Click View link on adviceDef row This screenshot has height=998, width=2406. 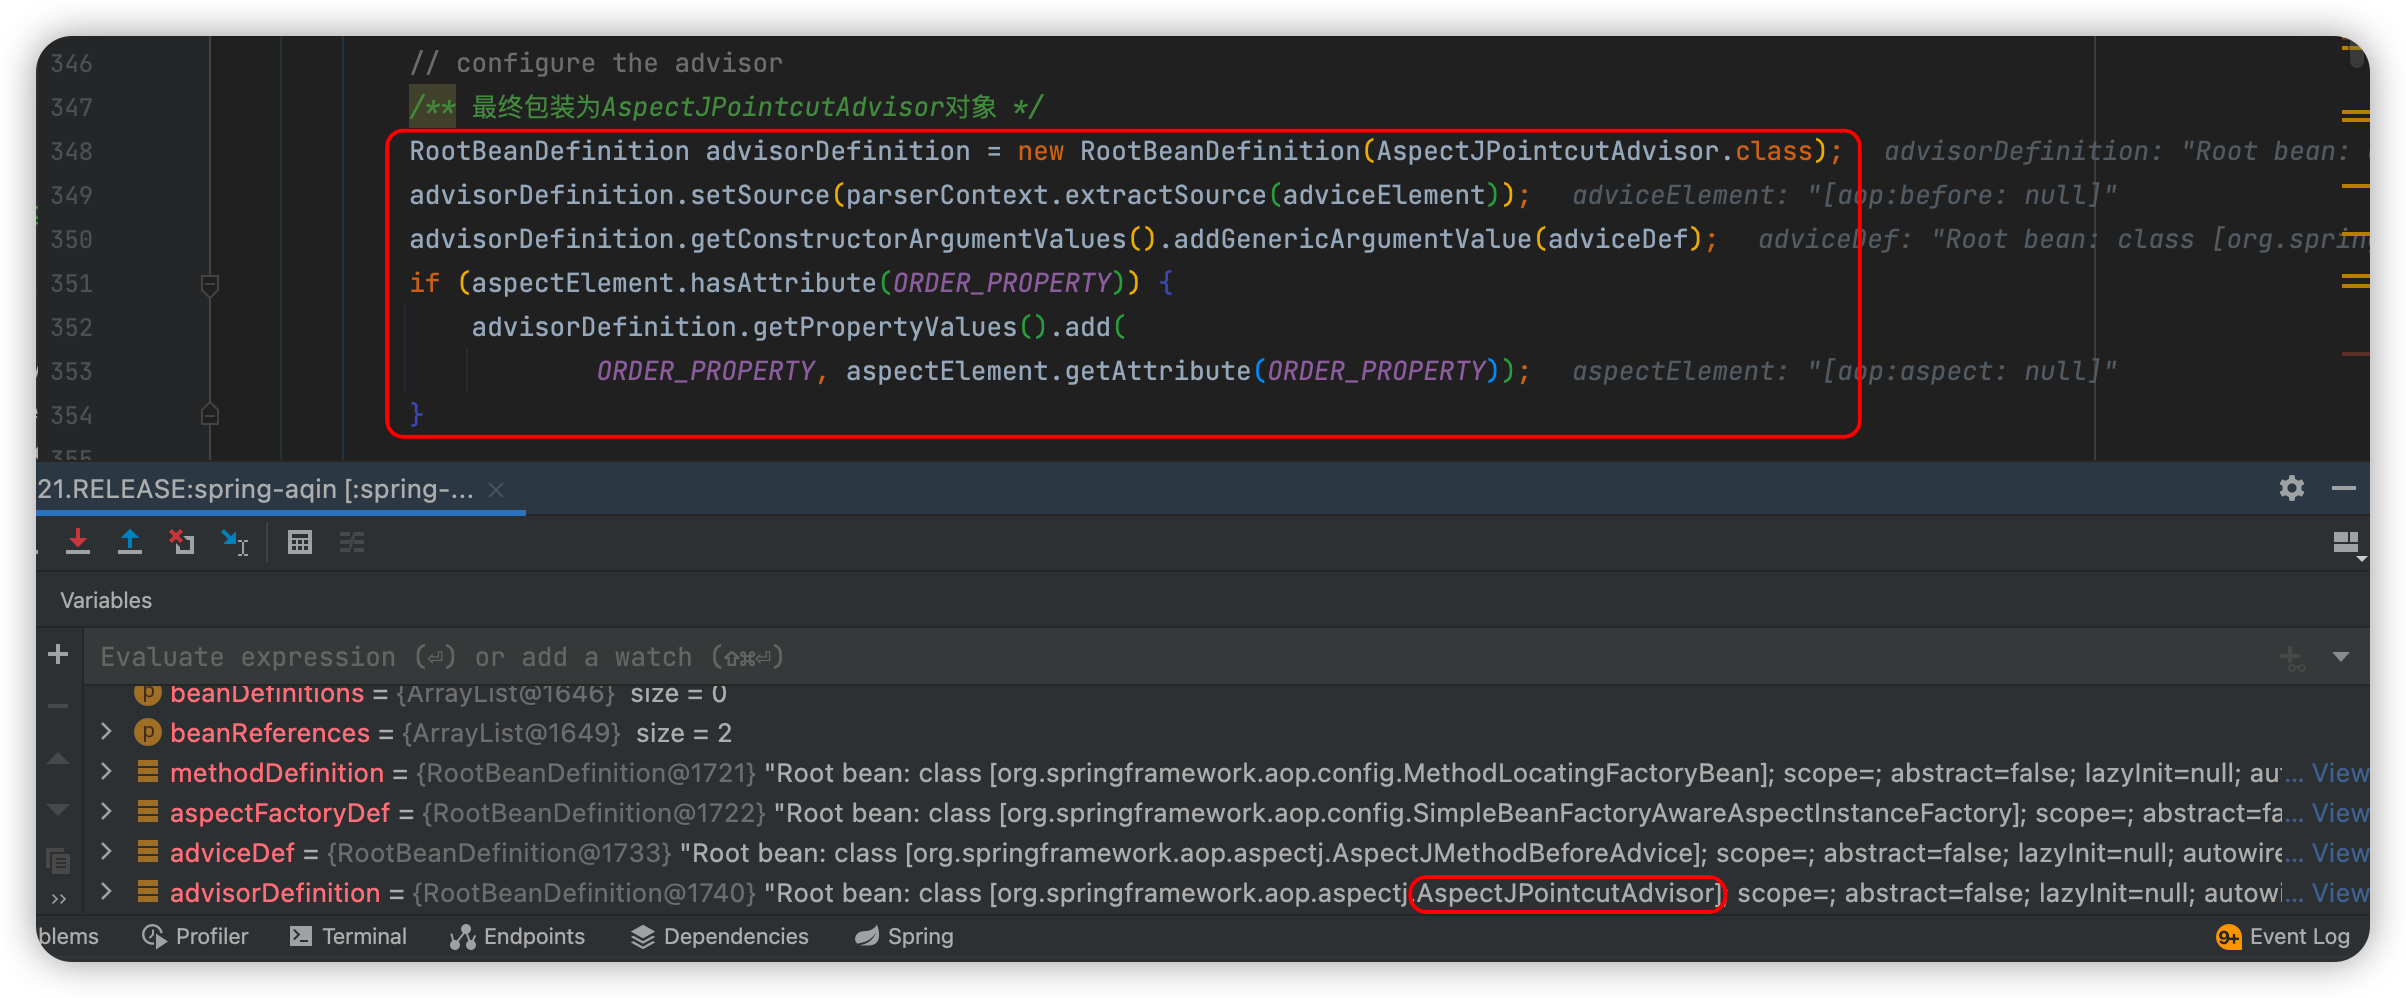tap(2340, 853)
